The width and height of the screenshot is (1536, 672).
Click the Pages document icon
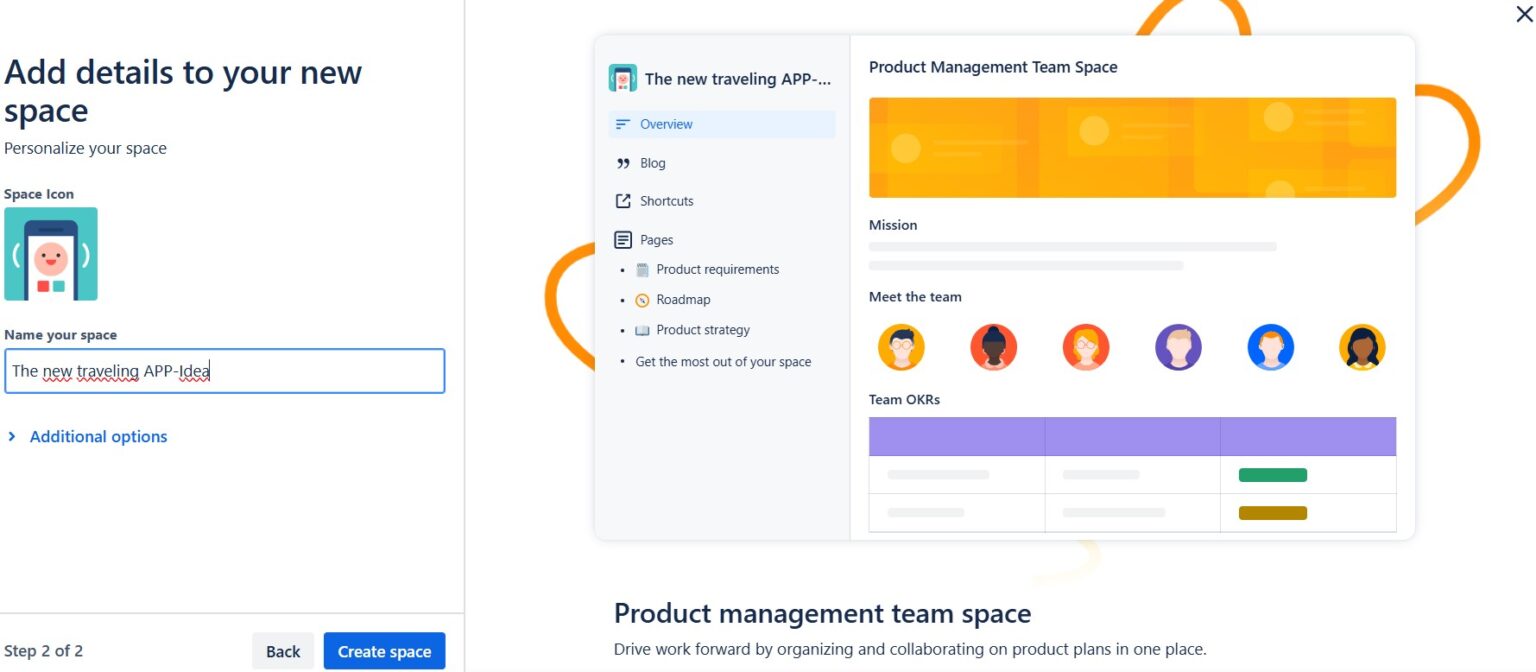pos(623,240)
